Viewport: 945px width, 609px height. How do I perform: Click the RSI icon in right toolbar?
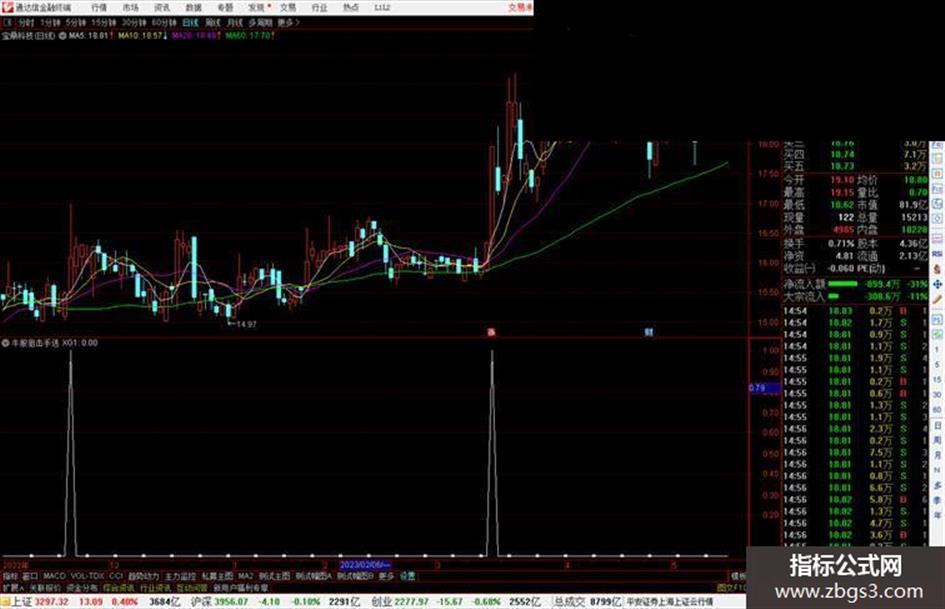937,253
